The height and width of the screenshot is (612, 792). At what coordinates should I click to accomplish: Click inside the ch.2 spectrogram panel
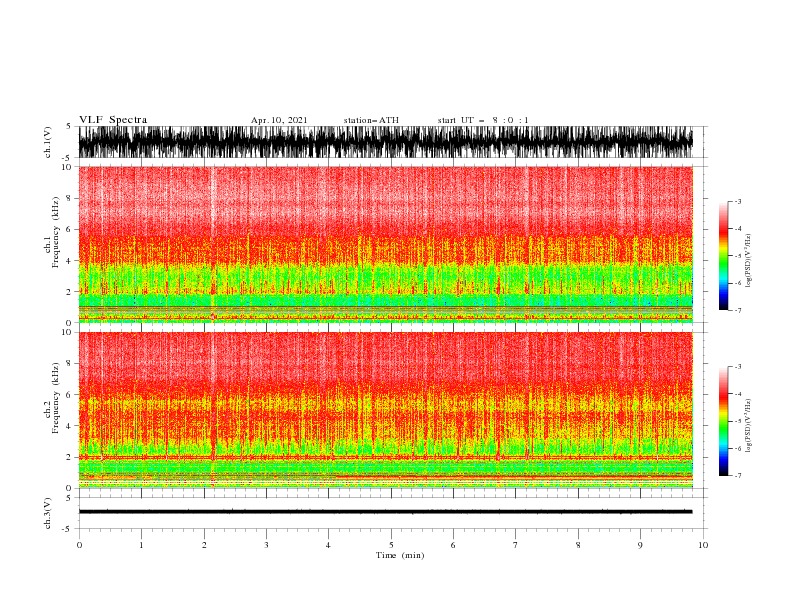point(385,410)
